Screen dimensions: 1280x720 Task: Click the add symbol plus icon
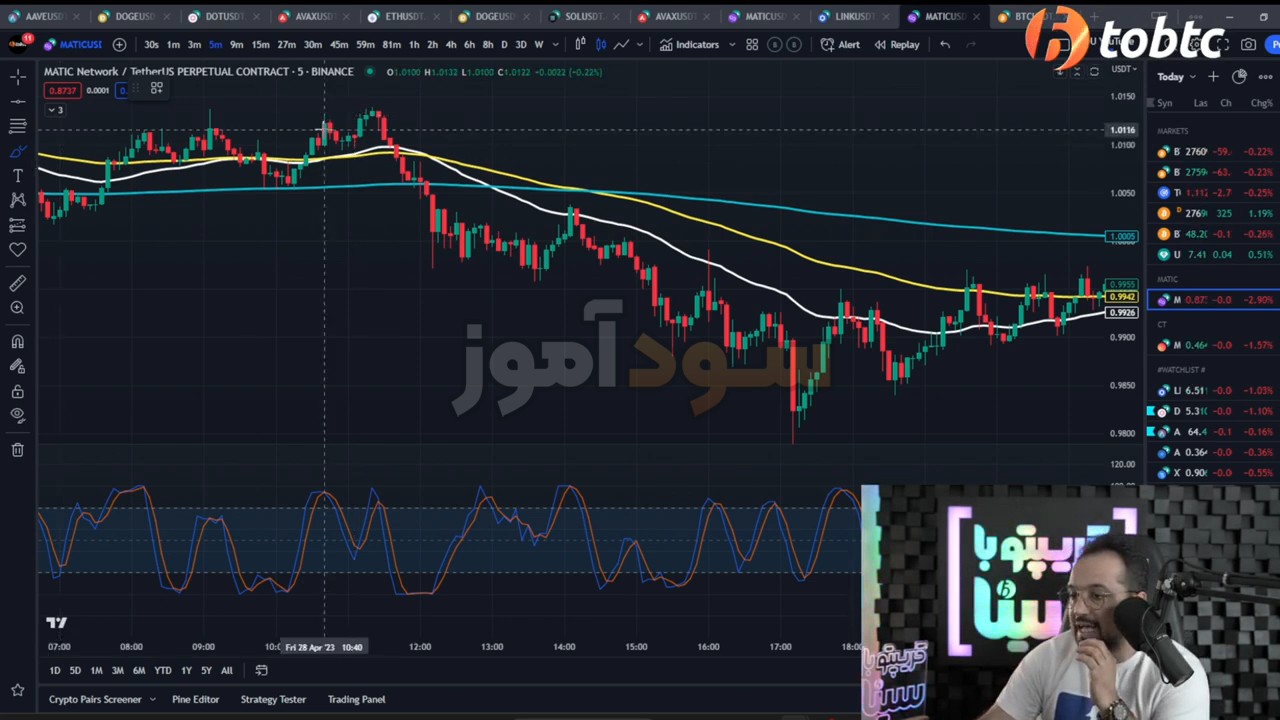pos(119,44)
